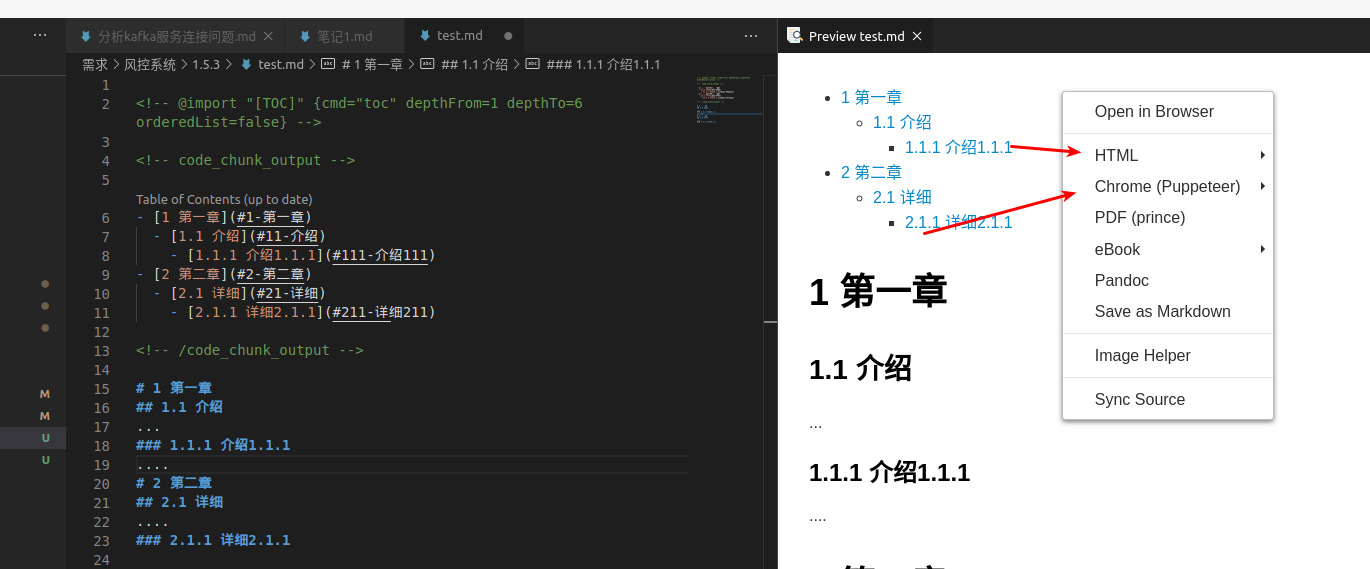
Task: Click the code_chunk_output opening comment line
Action: 245,160
